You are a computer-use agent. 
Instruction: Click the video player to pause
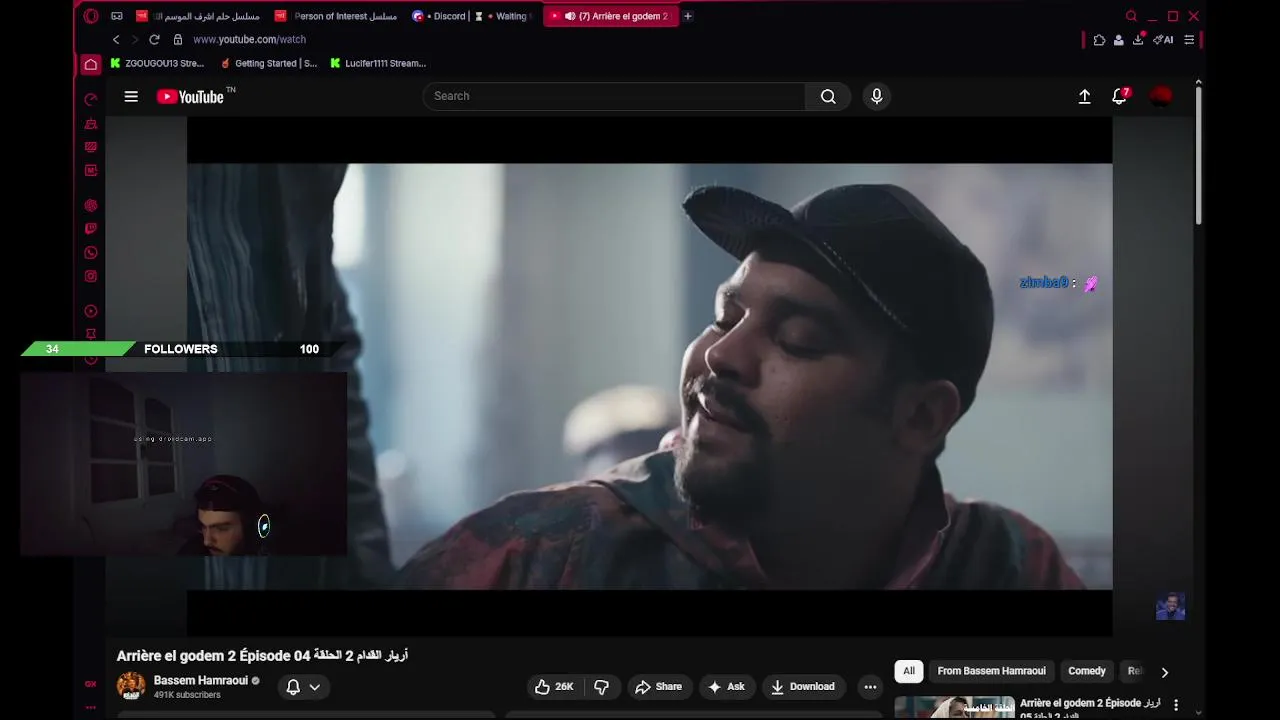point(649,376)
